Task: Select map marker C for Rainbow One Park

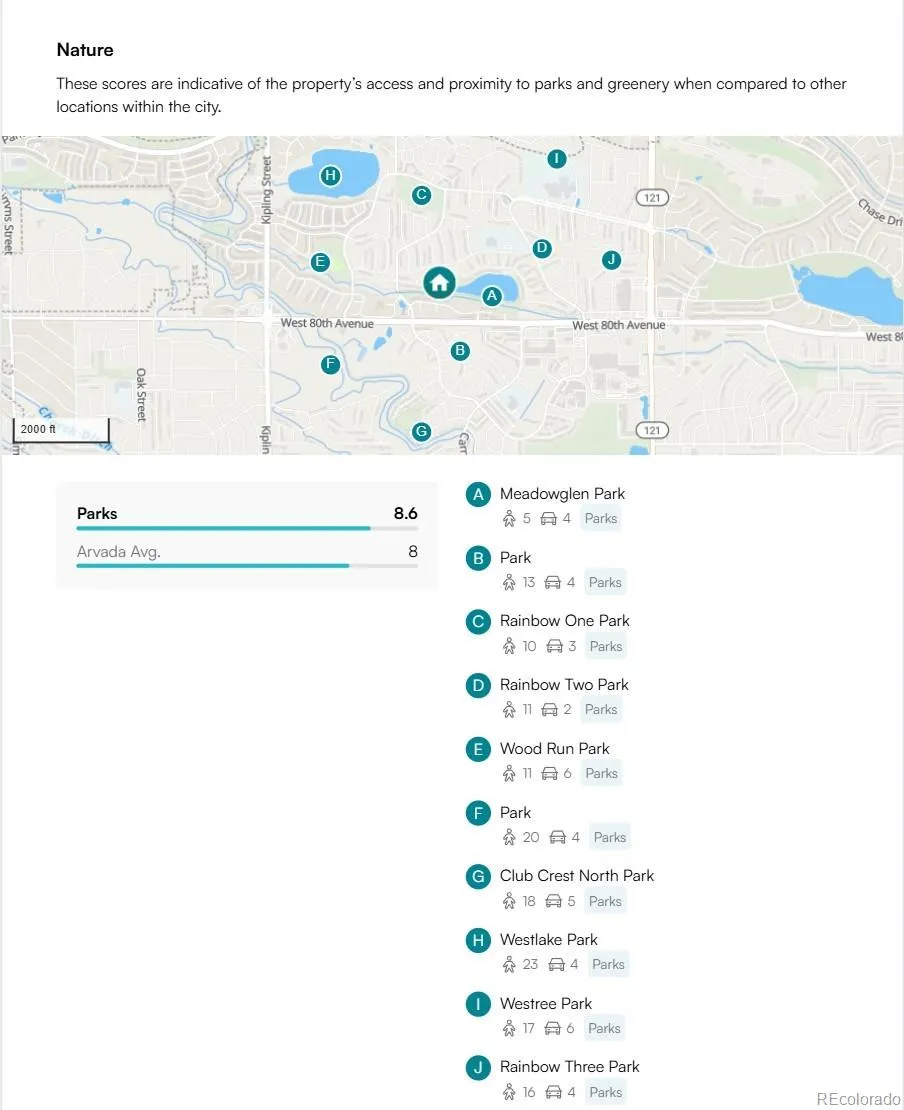Action: tap(421, 195)
